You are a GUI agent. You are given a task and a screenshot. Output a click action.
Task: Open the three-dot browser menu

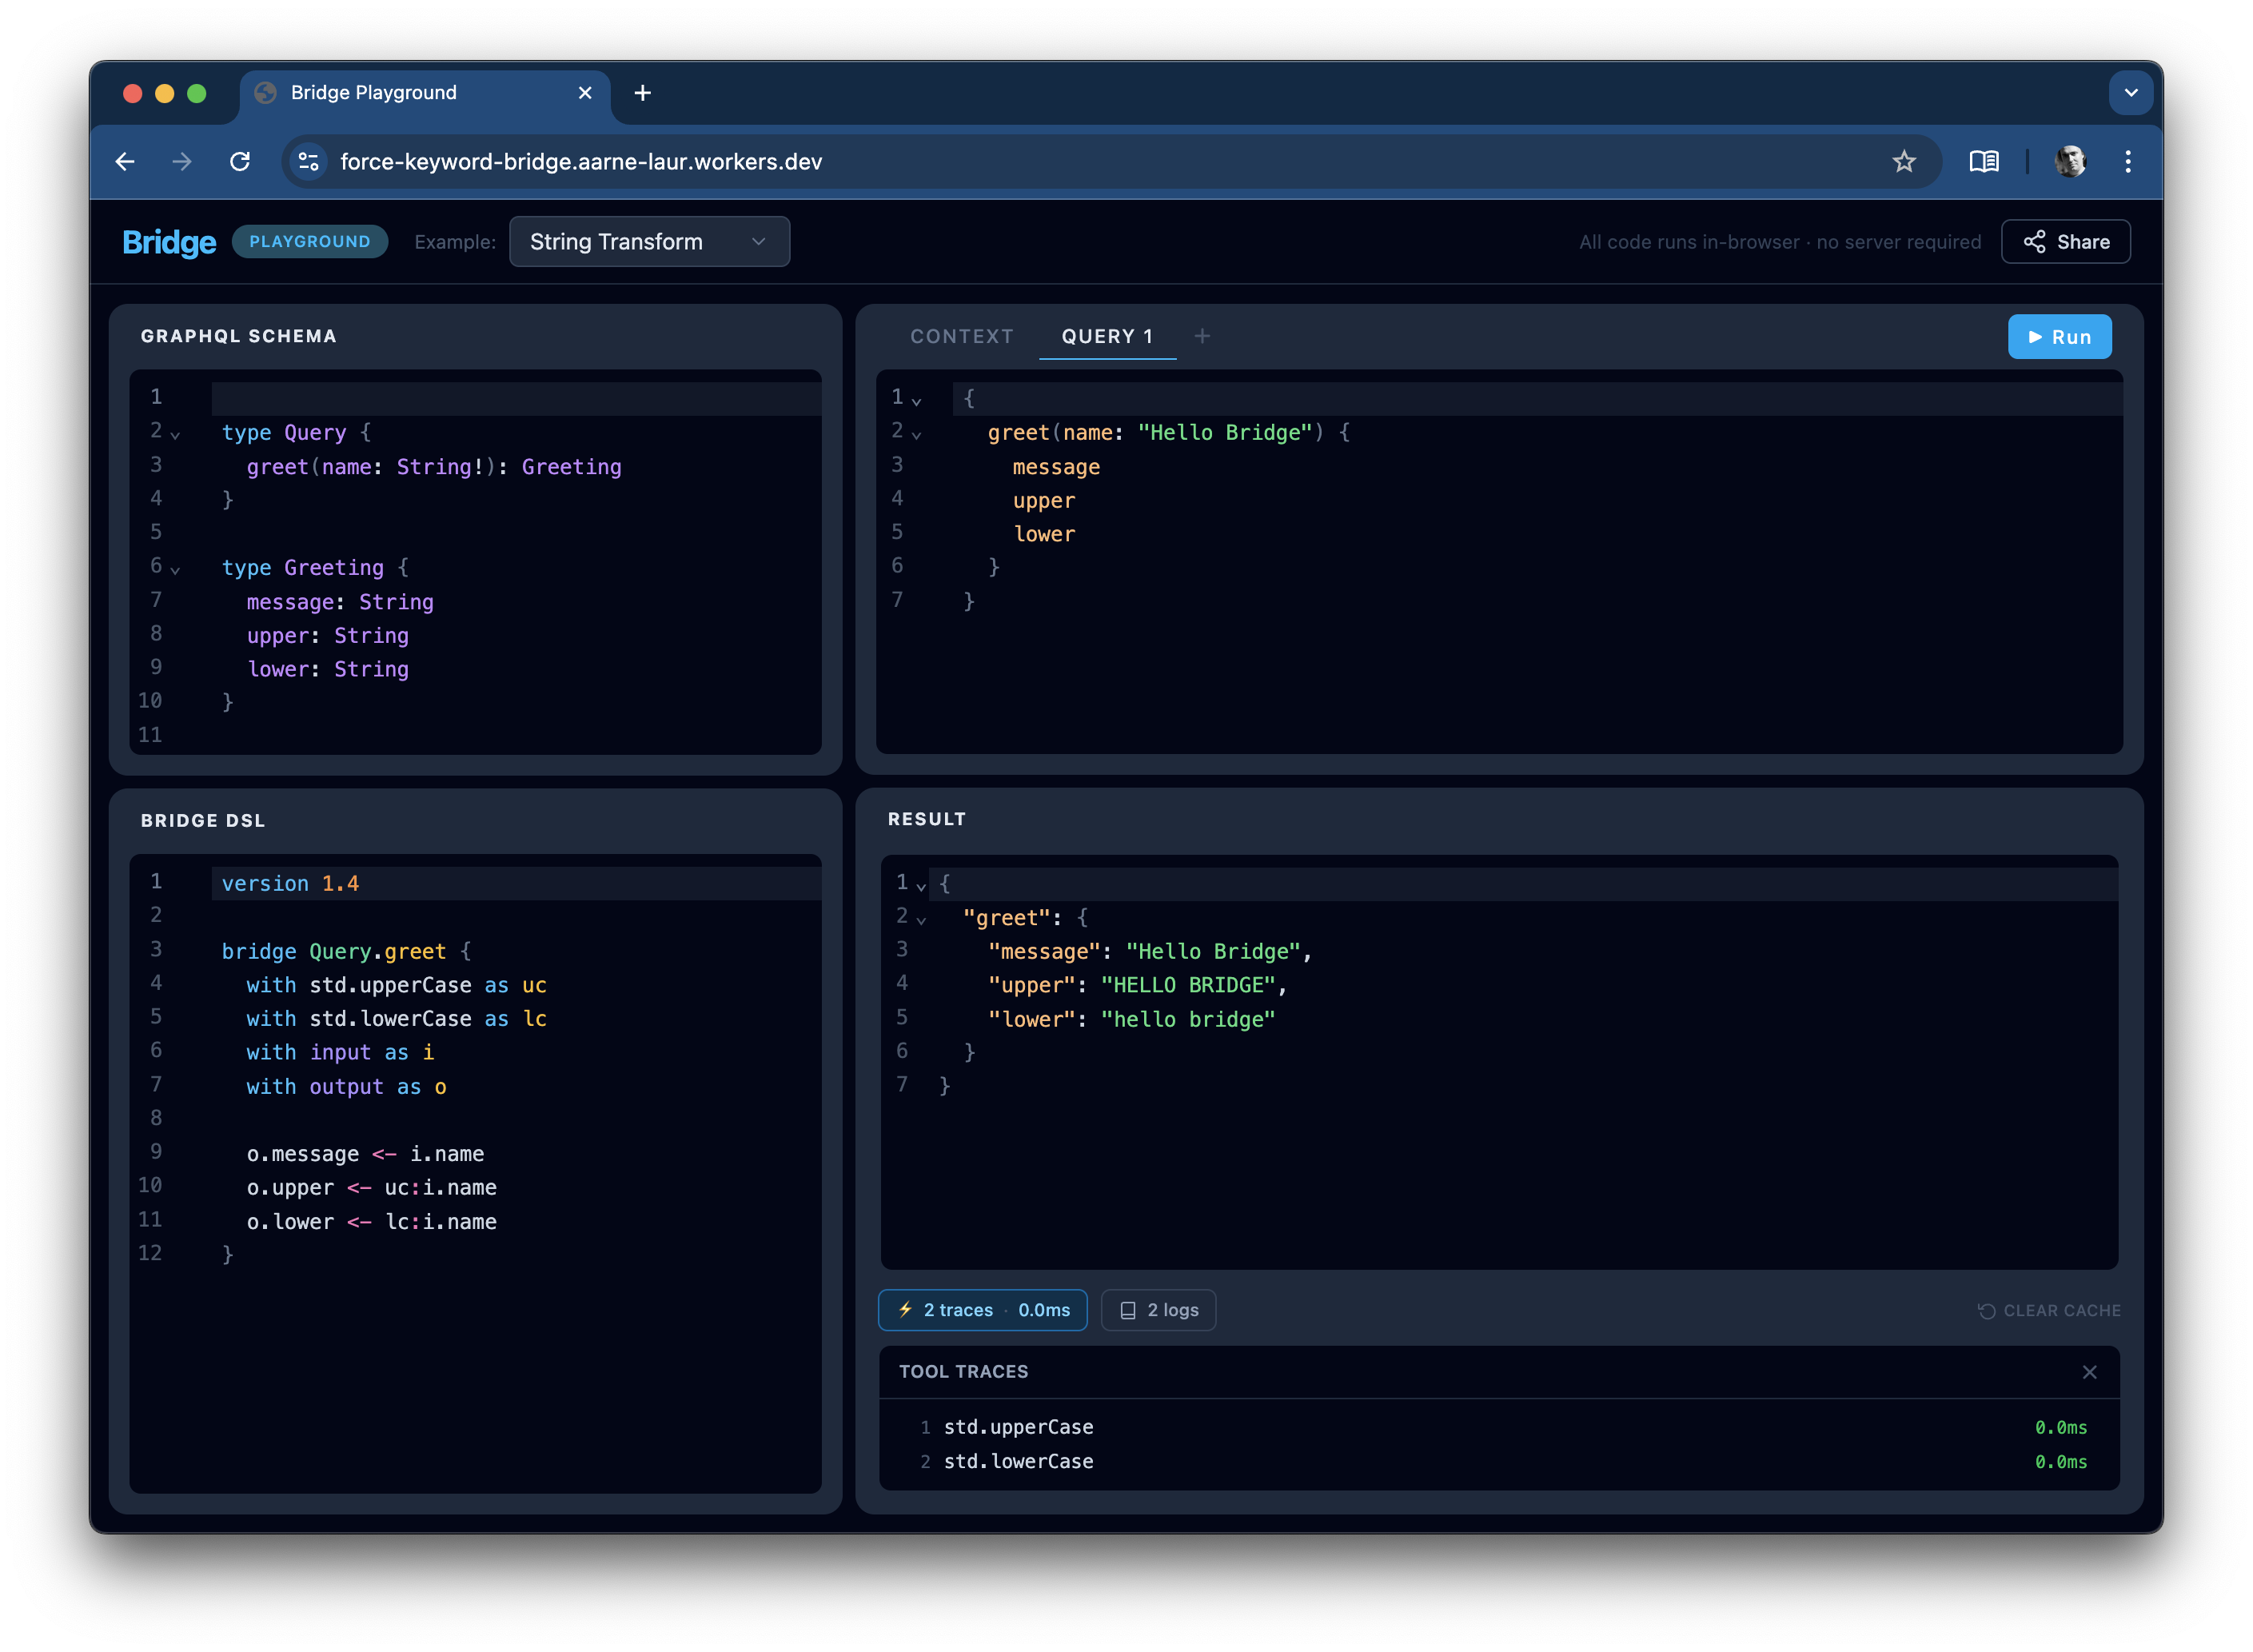tap(2129, 161)
